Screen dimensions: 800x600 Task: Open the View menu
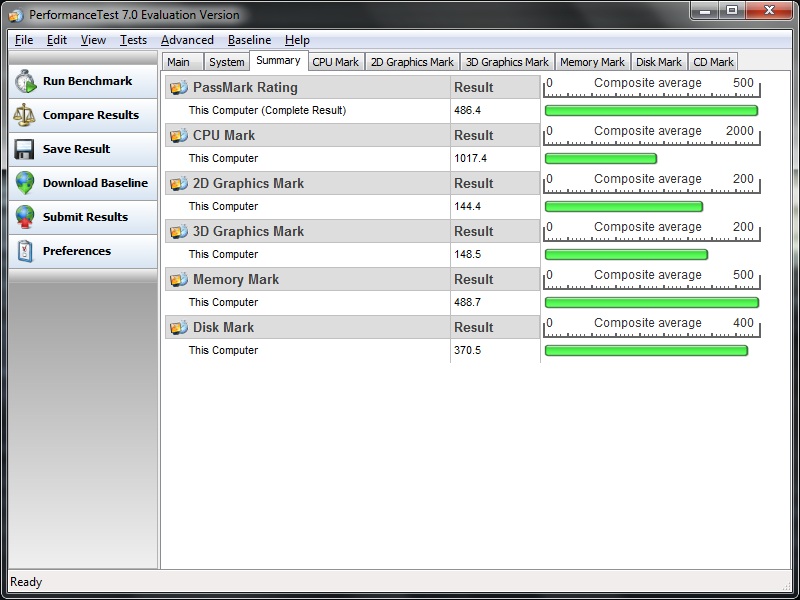coord(93,40)
